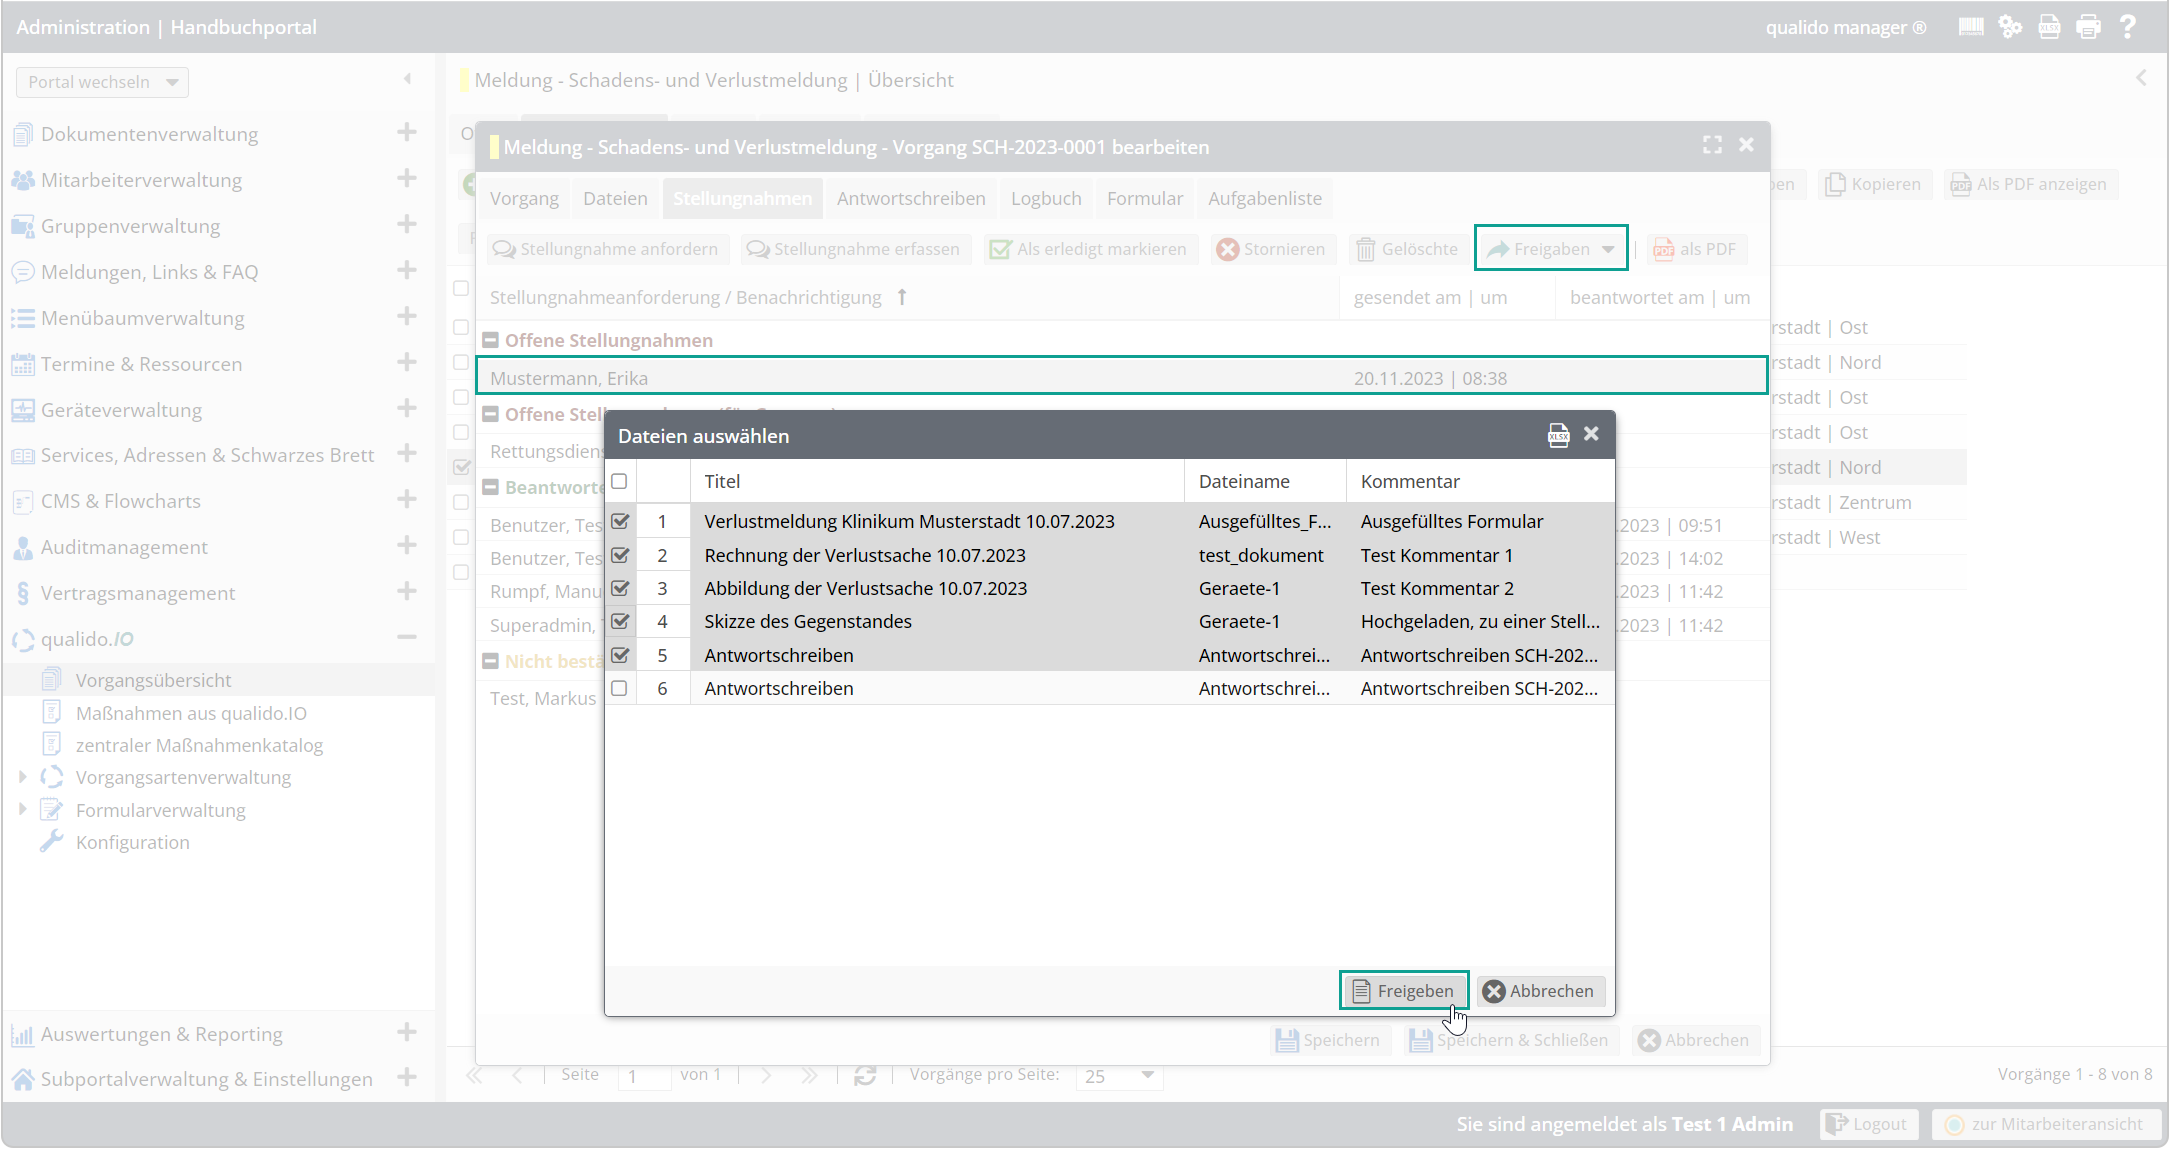Click plus next to Mitarbeiterverwaltung
Screen dimensions: 2171x1150
point(407,179)
